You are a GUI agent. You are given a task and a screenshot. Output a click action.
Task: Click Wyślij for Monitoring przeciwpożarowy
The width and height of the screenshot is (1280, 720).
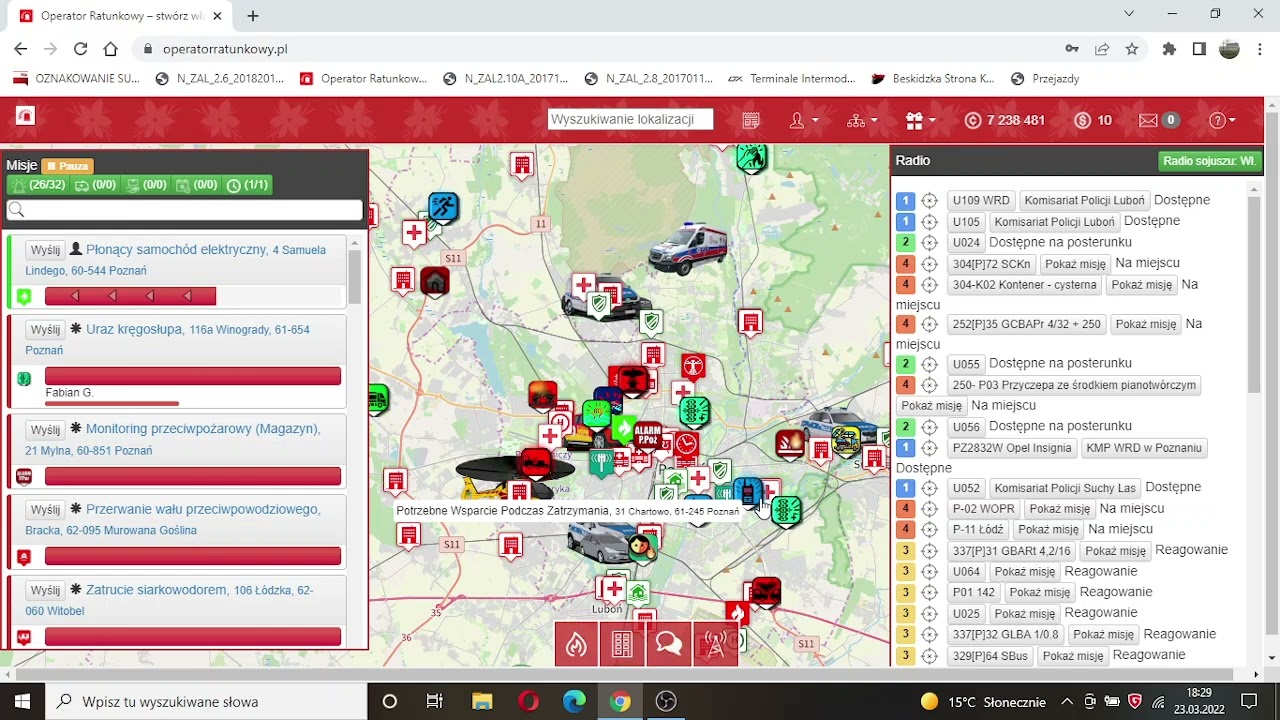(x=45, y=429)
